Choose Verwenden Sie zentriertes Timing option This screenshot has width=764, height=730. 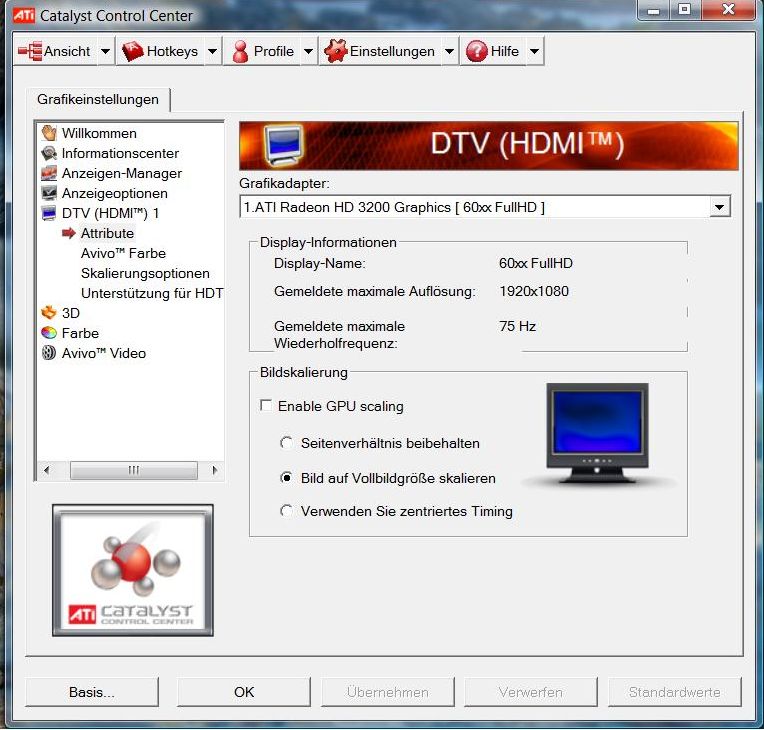pyautogui.click(x=287, y=511)
